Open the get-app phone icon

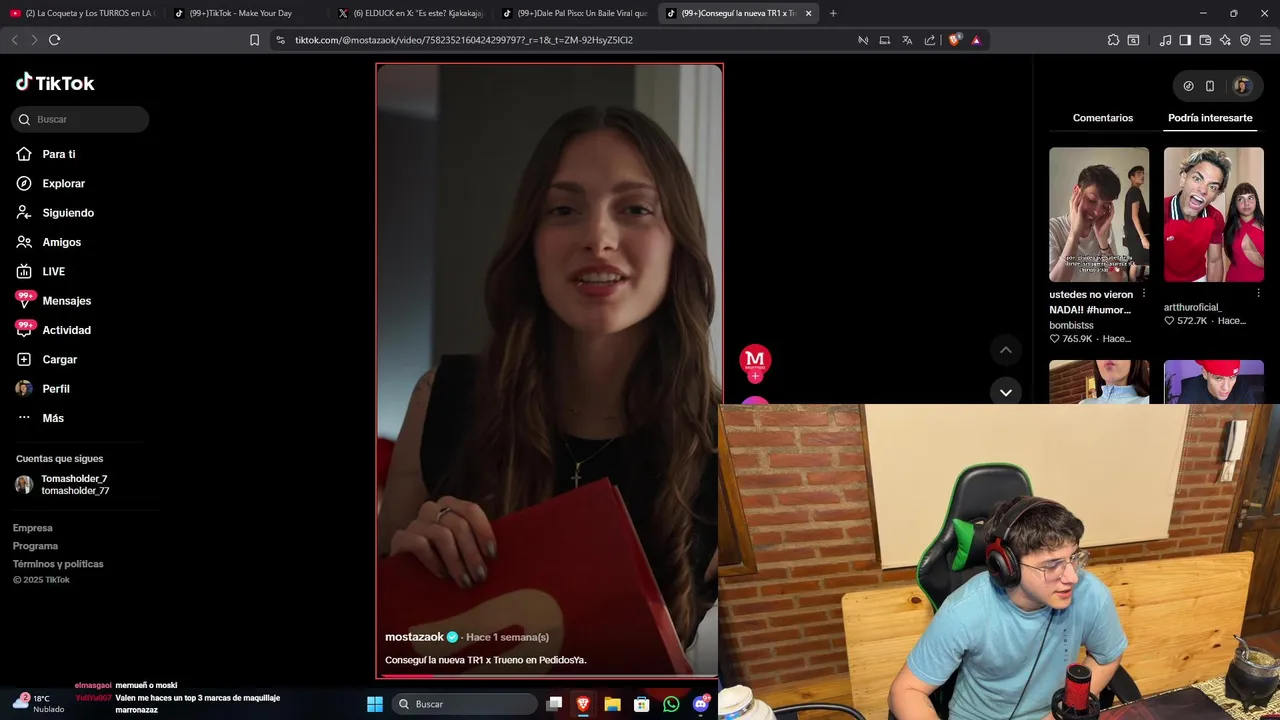pos(1210,86)
